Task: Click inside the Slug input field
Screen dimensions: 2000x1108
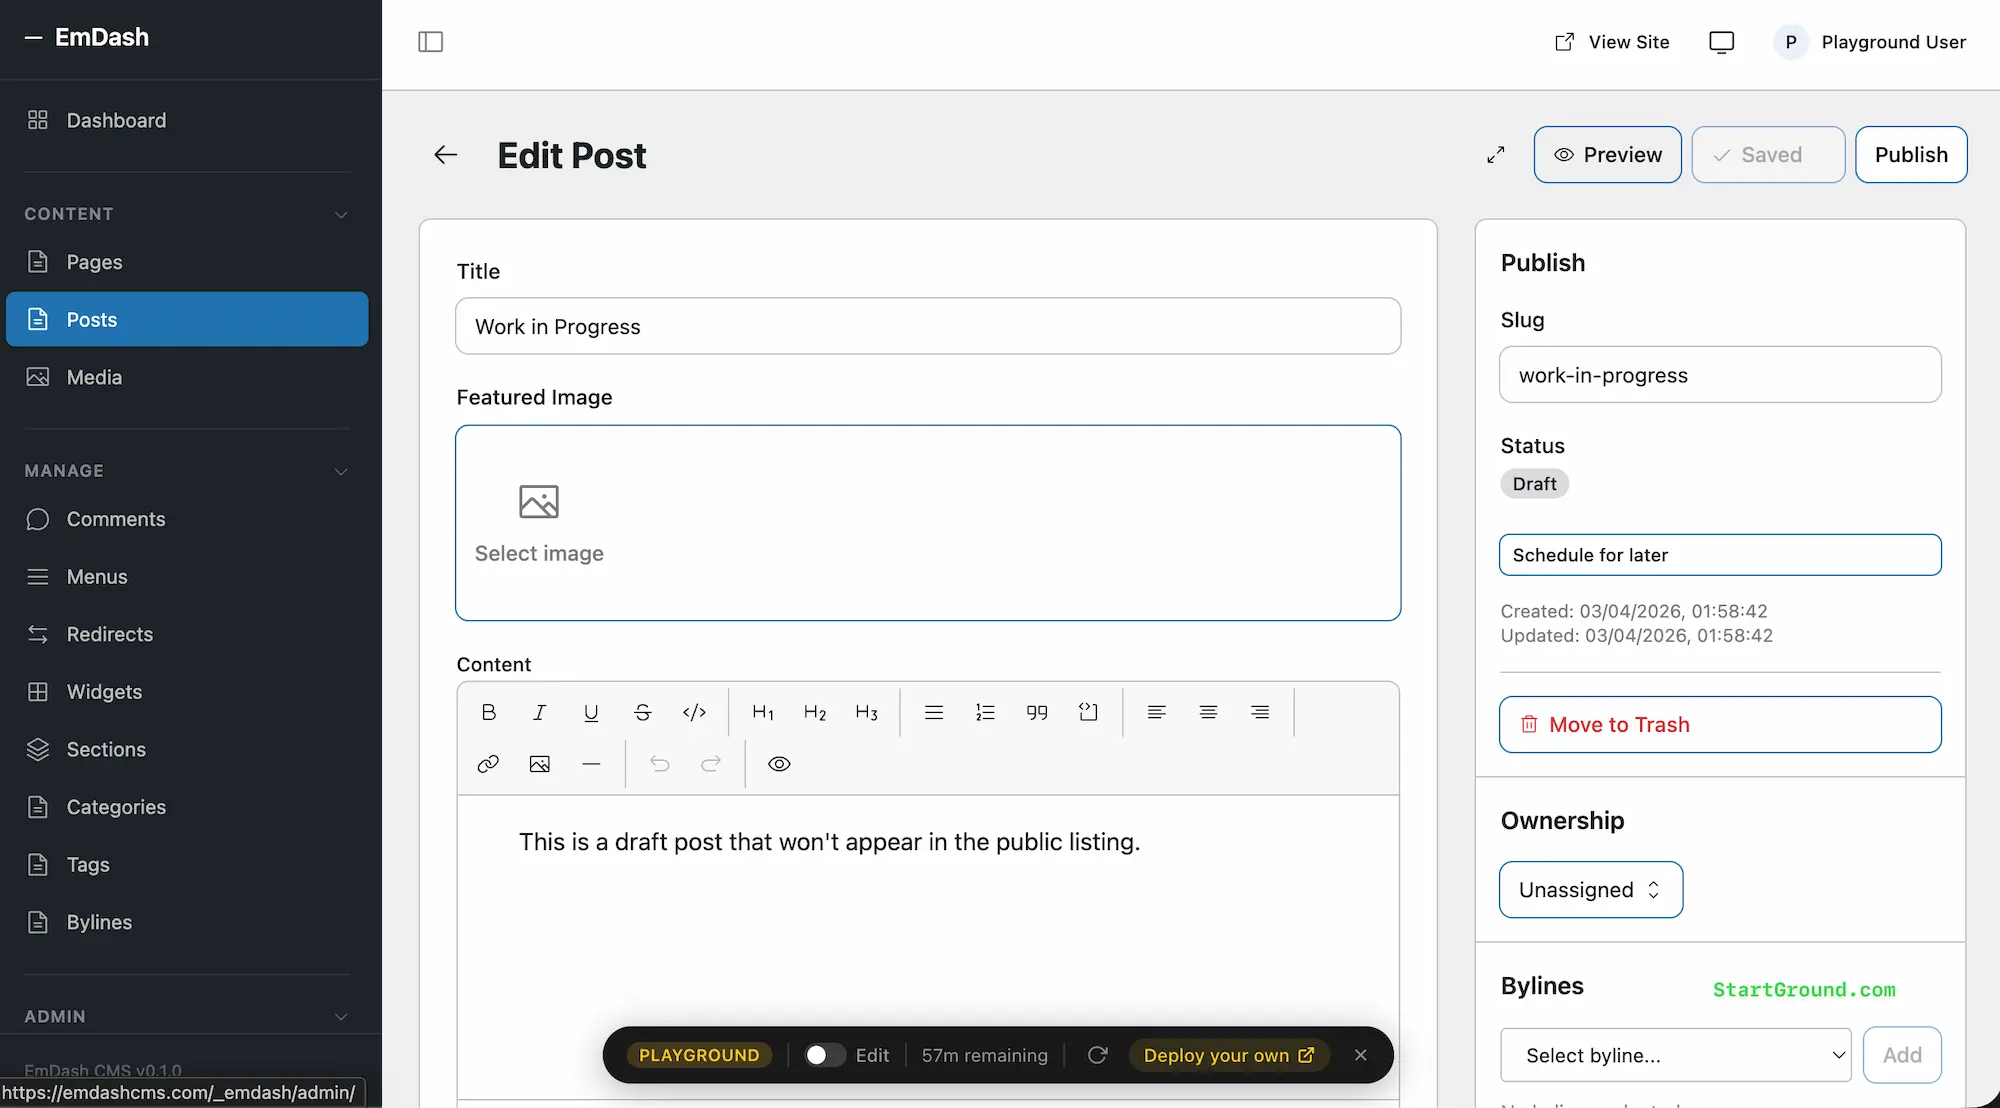Action: 1718,375
